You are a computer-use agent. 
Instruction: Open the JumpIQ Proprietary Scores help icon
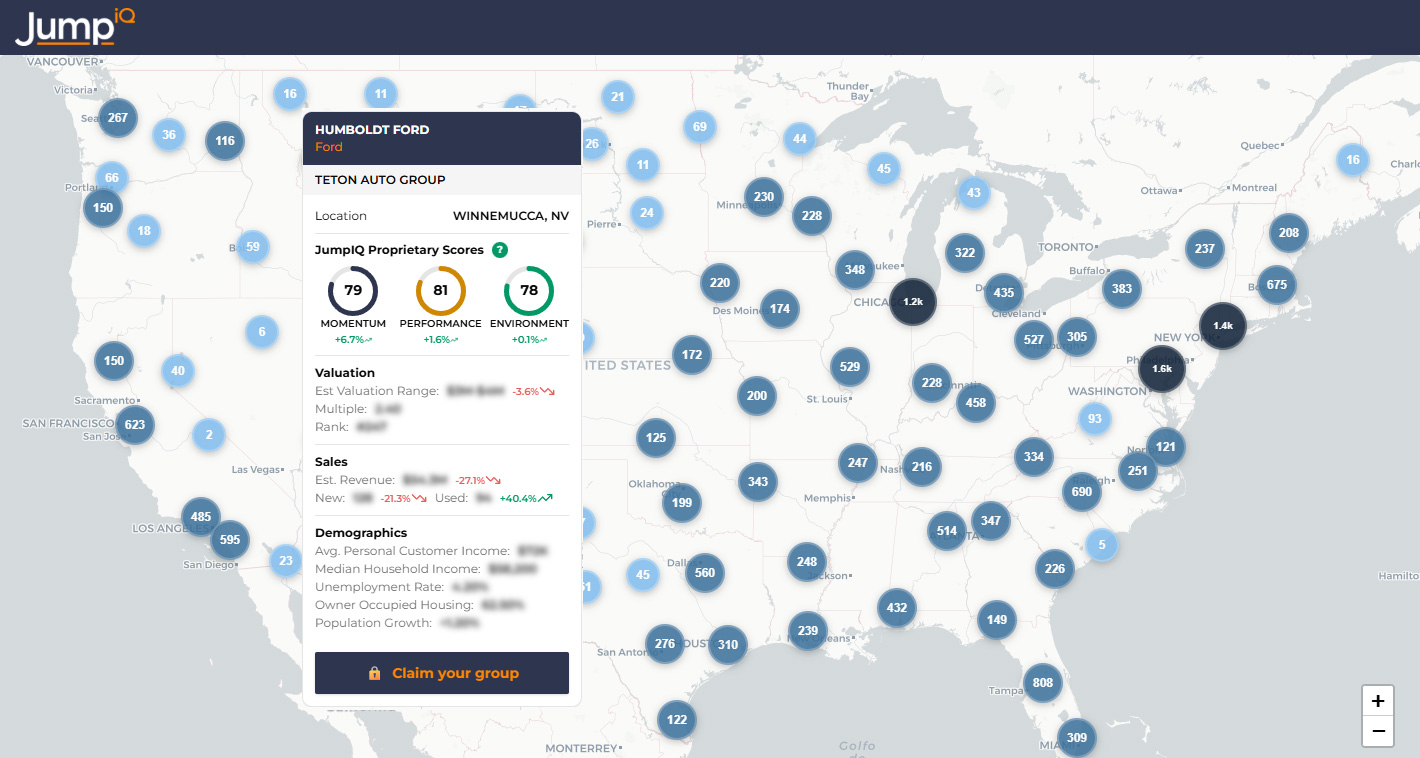pyautogui.click(x=500, y=250)
